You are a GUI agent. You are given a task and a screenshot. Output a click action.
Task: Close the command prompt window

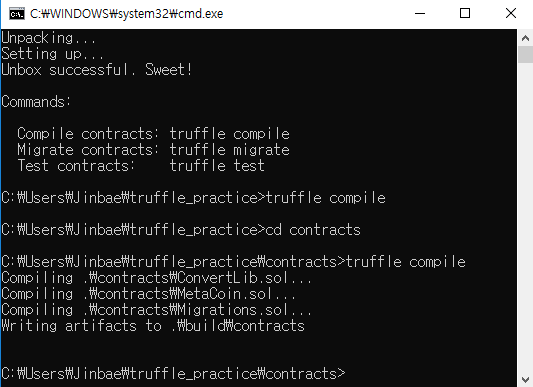point(510,14)
